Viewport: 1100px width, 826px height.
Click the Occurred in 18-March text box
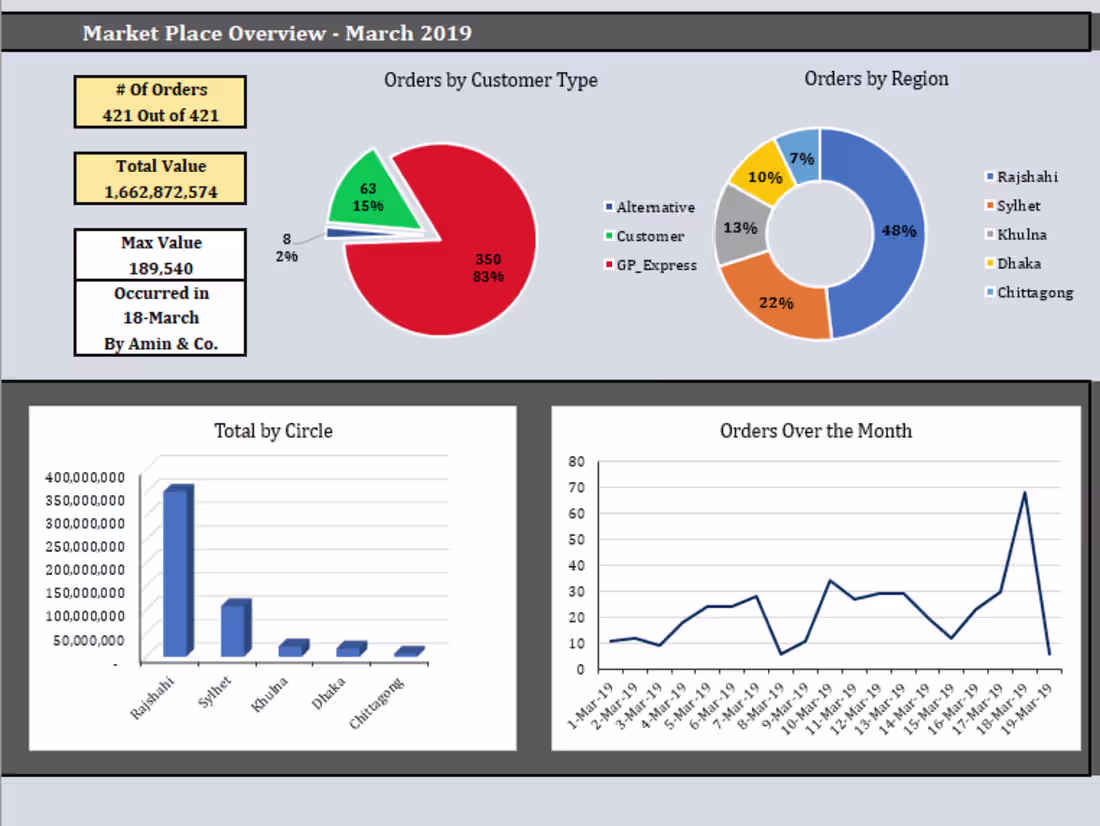click(161, 318)
